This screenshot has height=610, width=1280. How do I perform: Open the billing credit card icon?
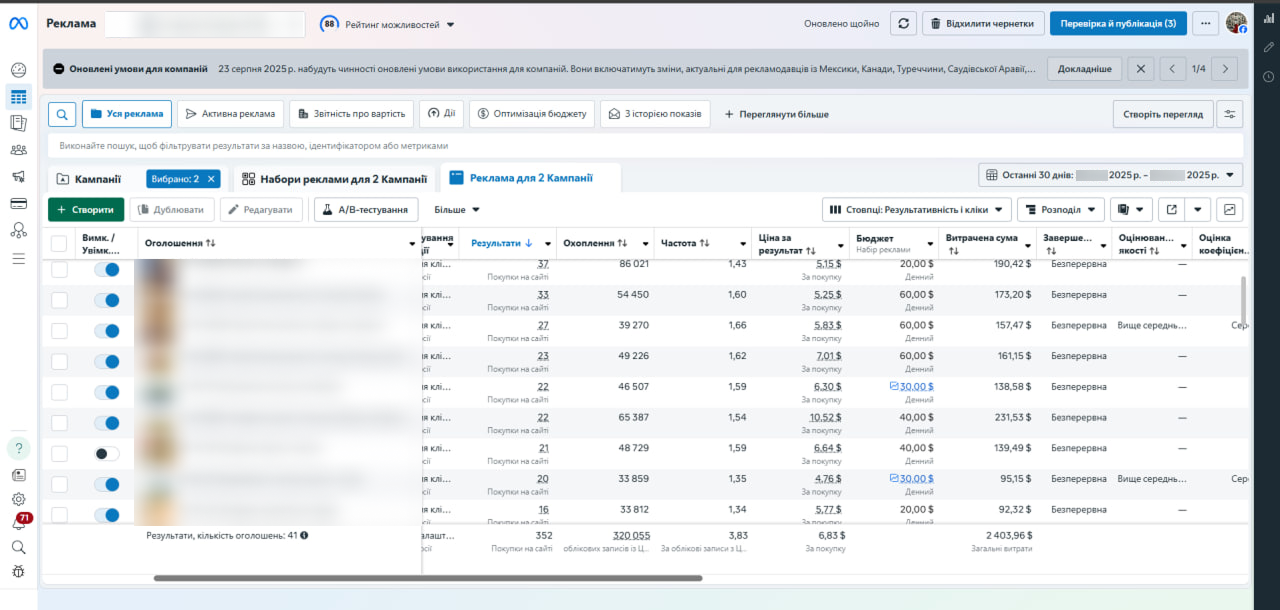pyautogui.click(x=18, y=203)
